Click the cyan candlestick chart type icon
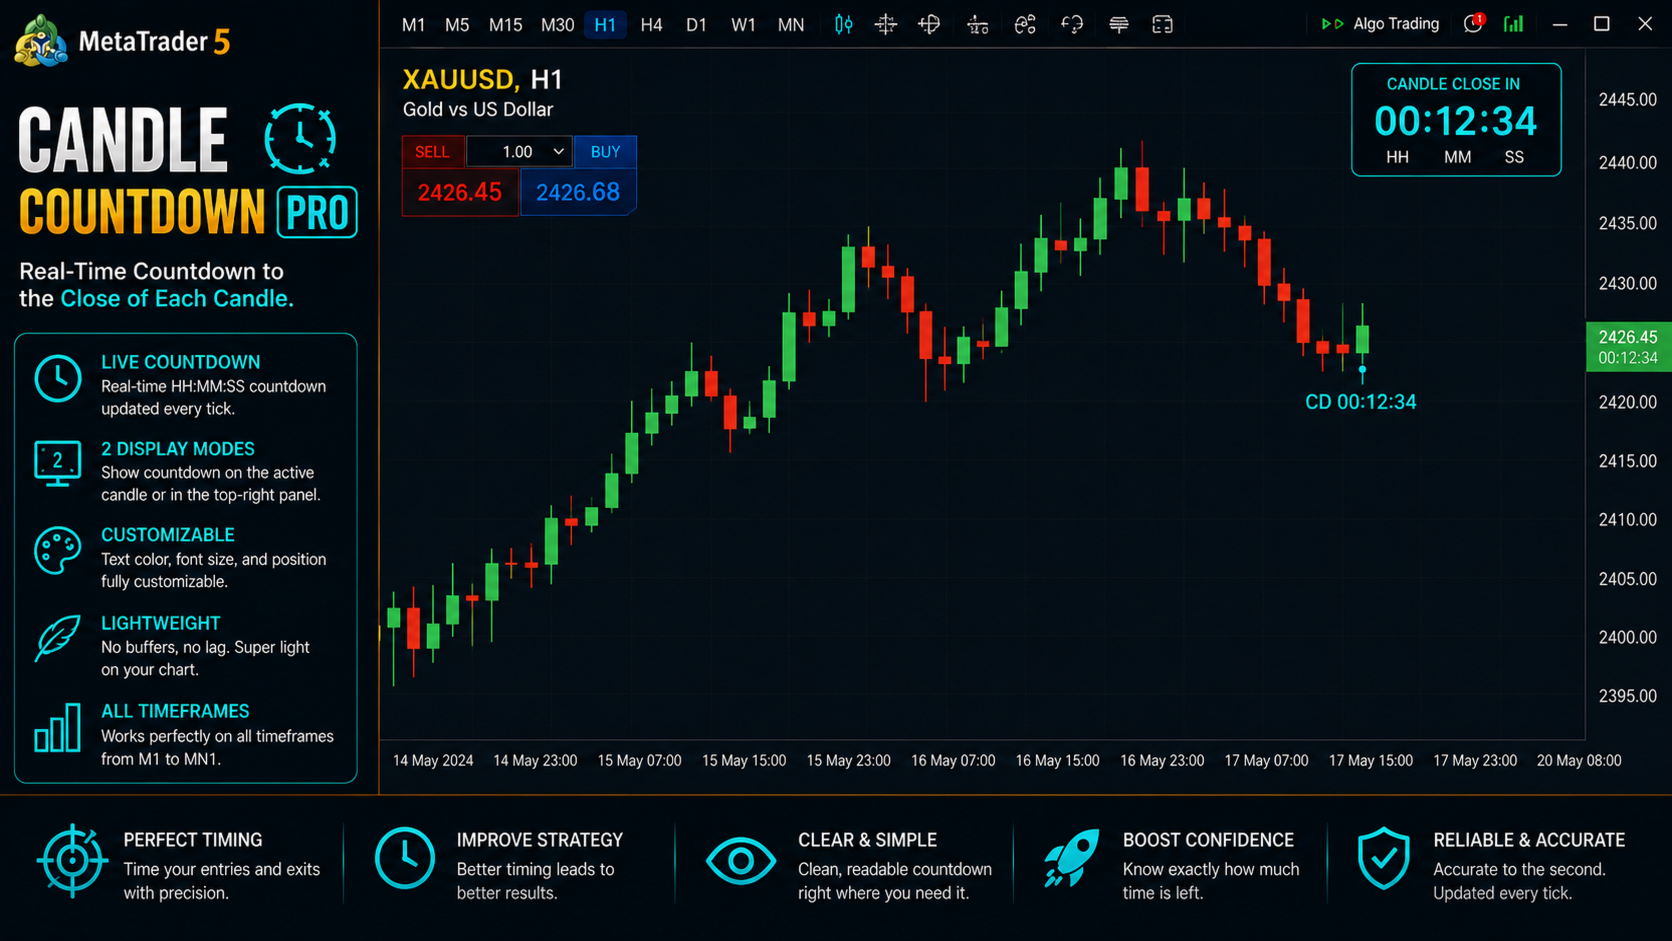 (x=844, y=24)
